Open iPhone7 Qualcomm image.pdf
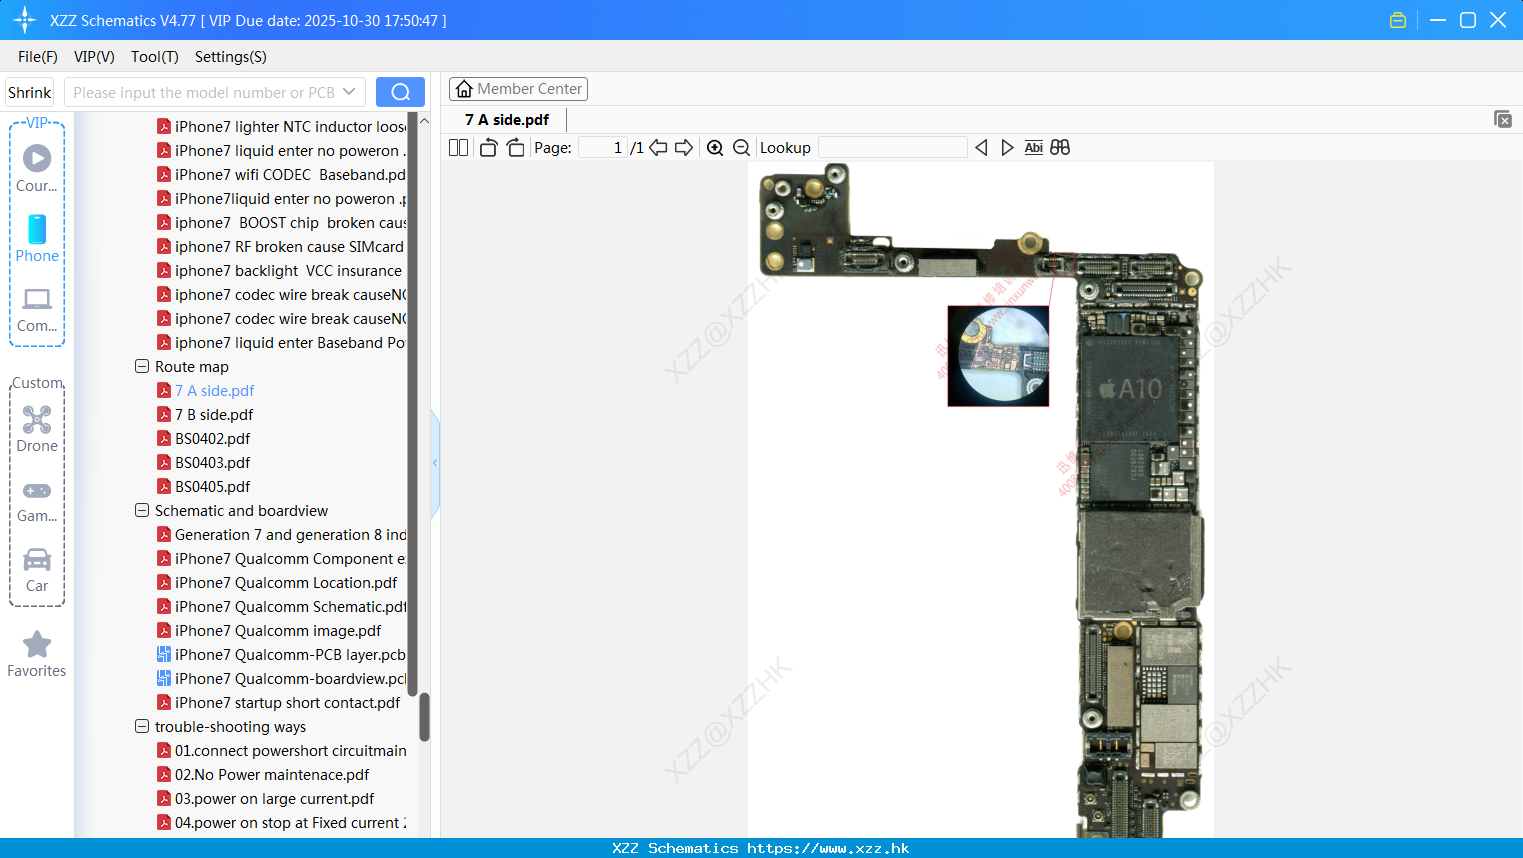The height and width of the screenshot is (858, 1523). [278, 630]
